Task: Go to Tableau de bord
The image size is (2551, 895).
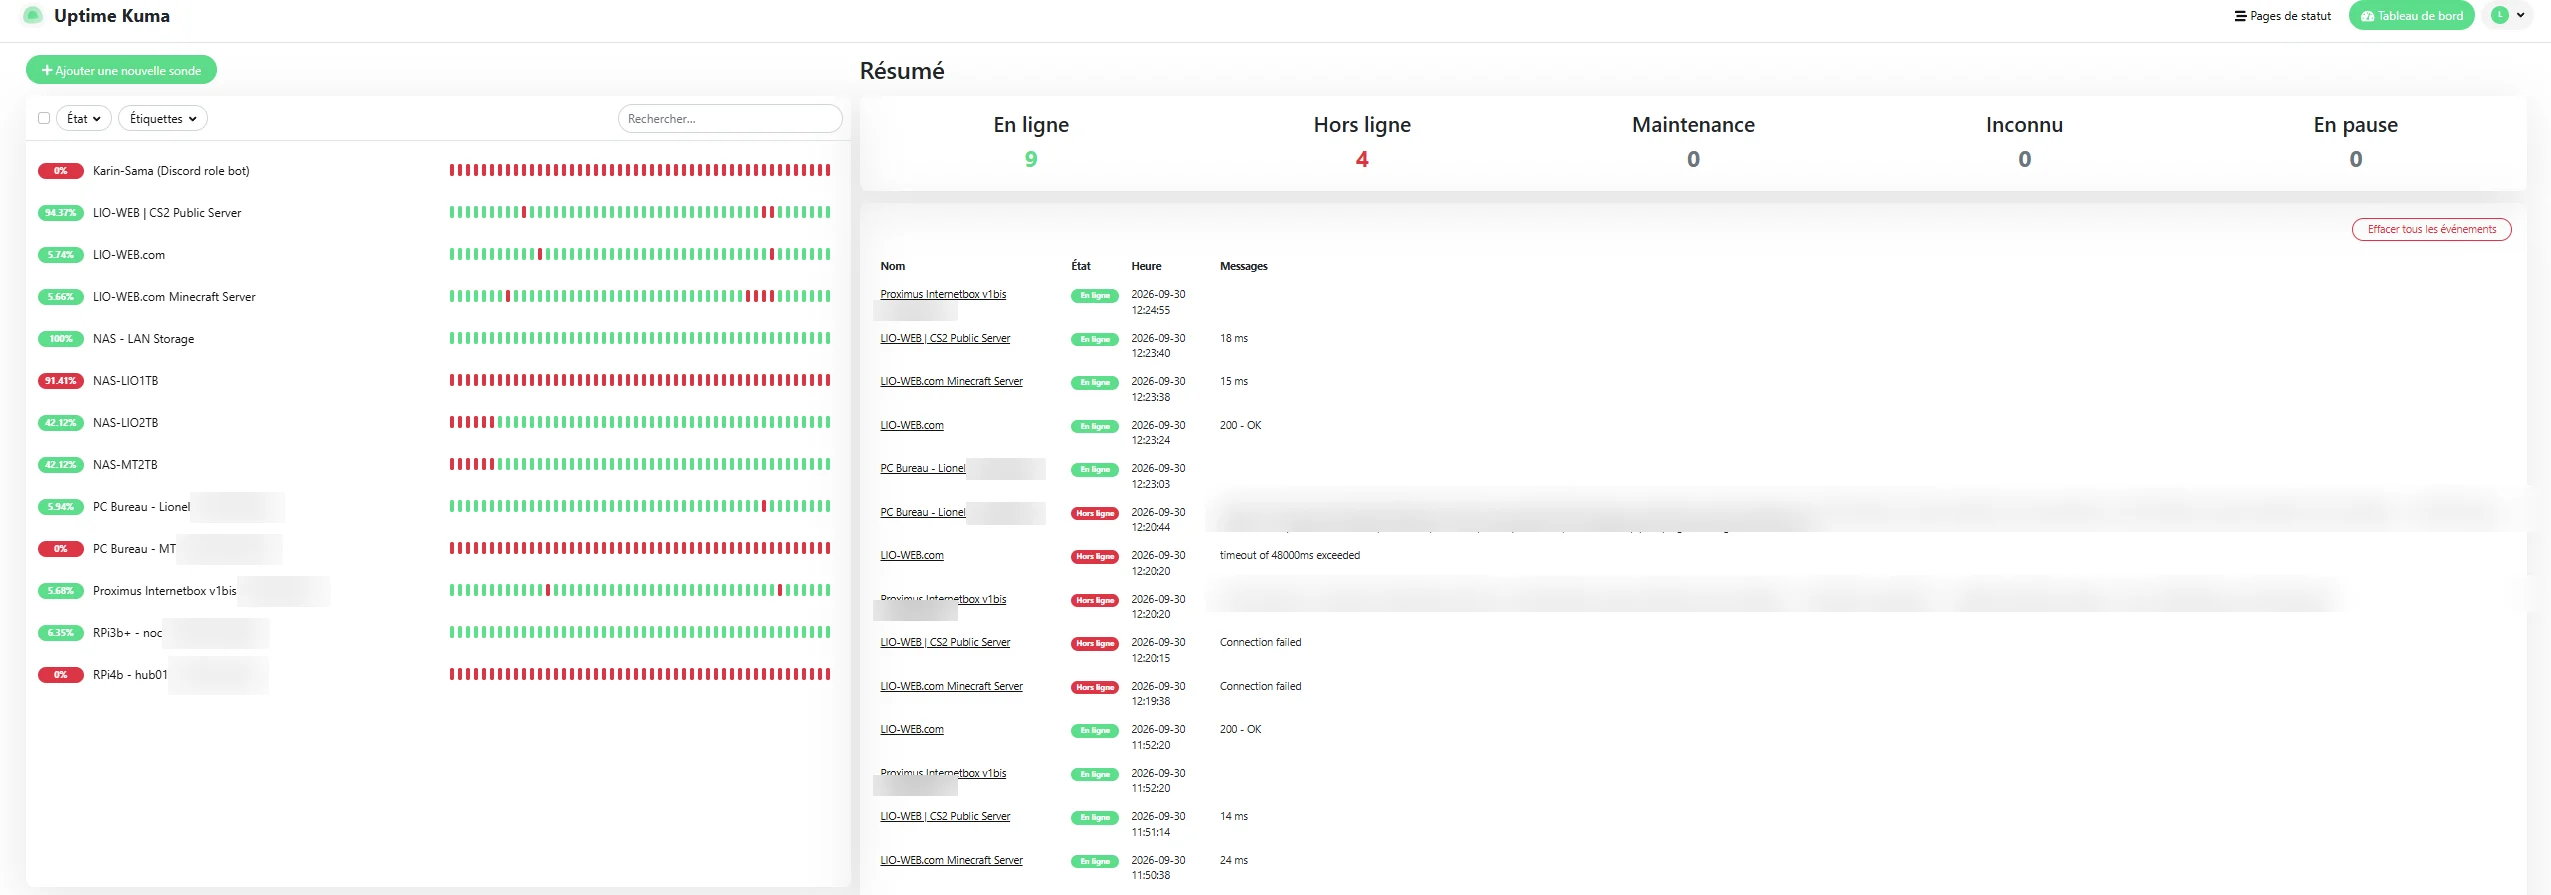Action: (2411, 16)
